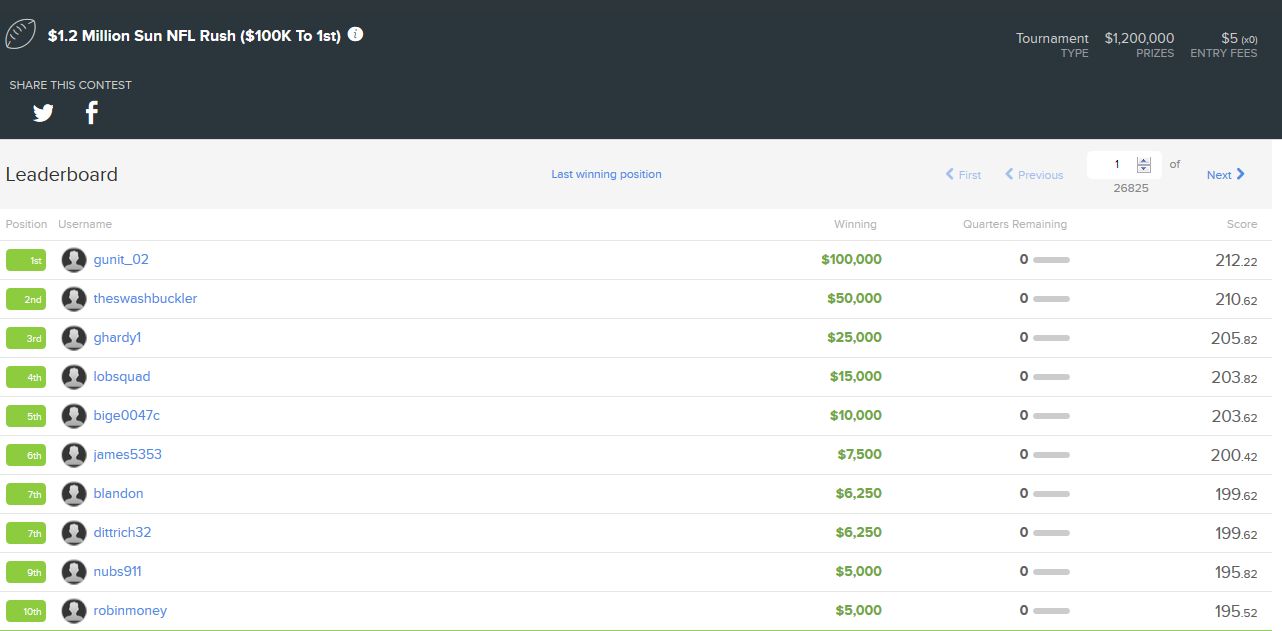
Task: Increase page number with up stepper arrow
Action: [1144, 160]
